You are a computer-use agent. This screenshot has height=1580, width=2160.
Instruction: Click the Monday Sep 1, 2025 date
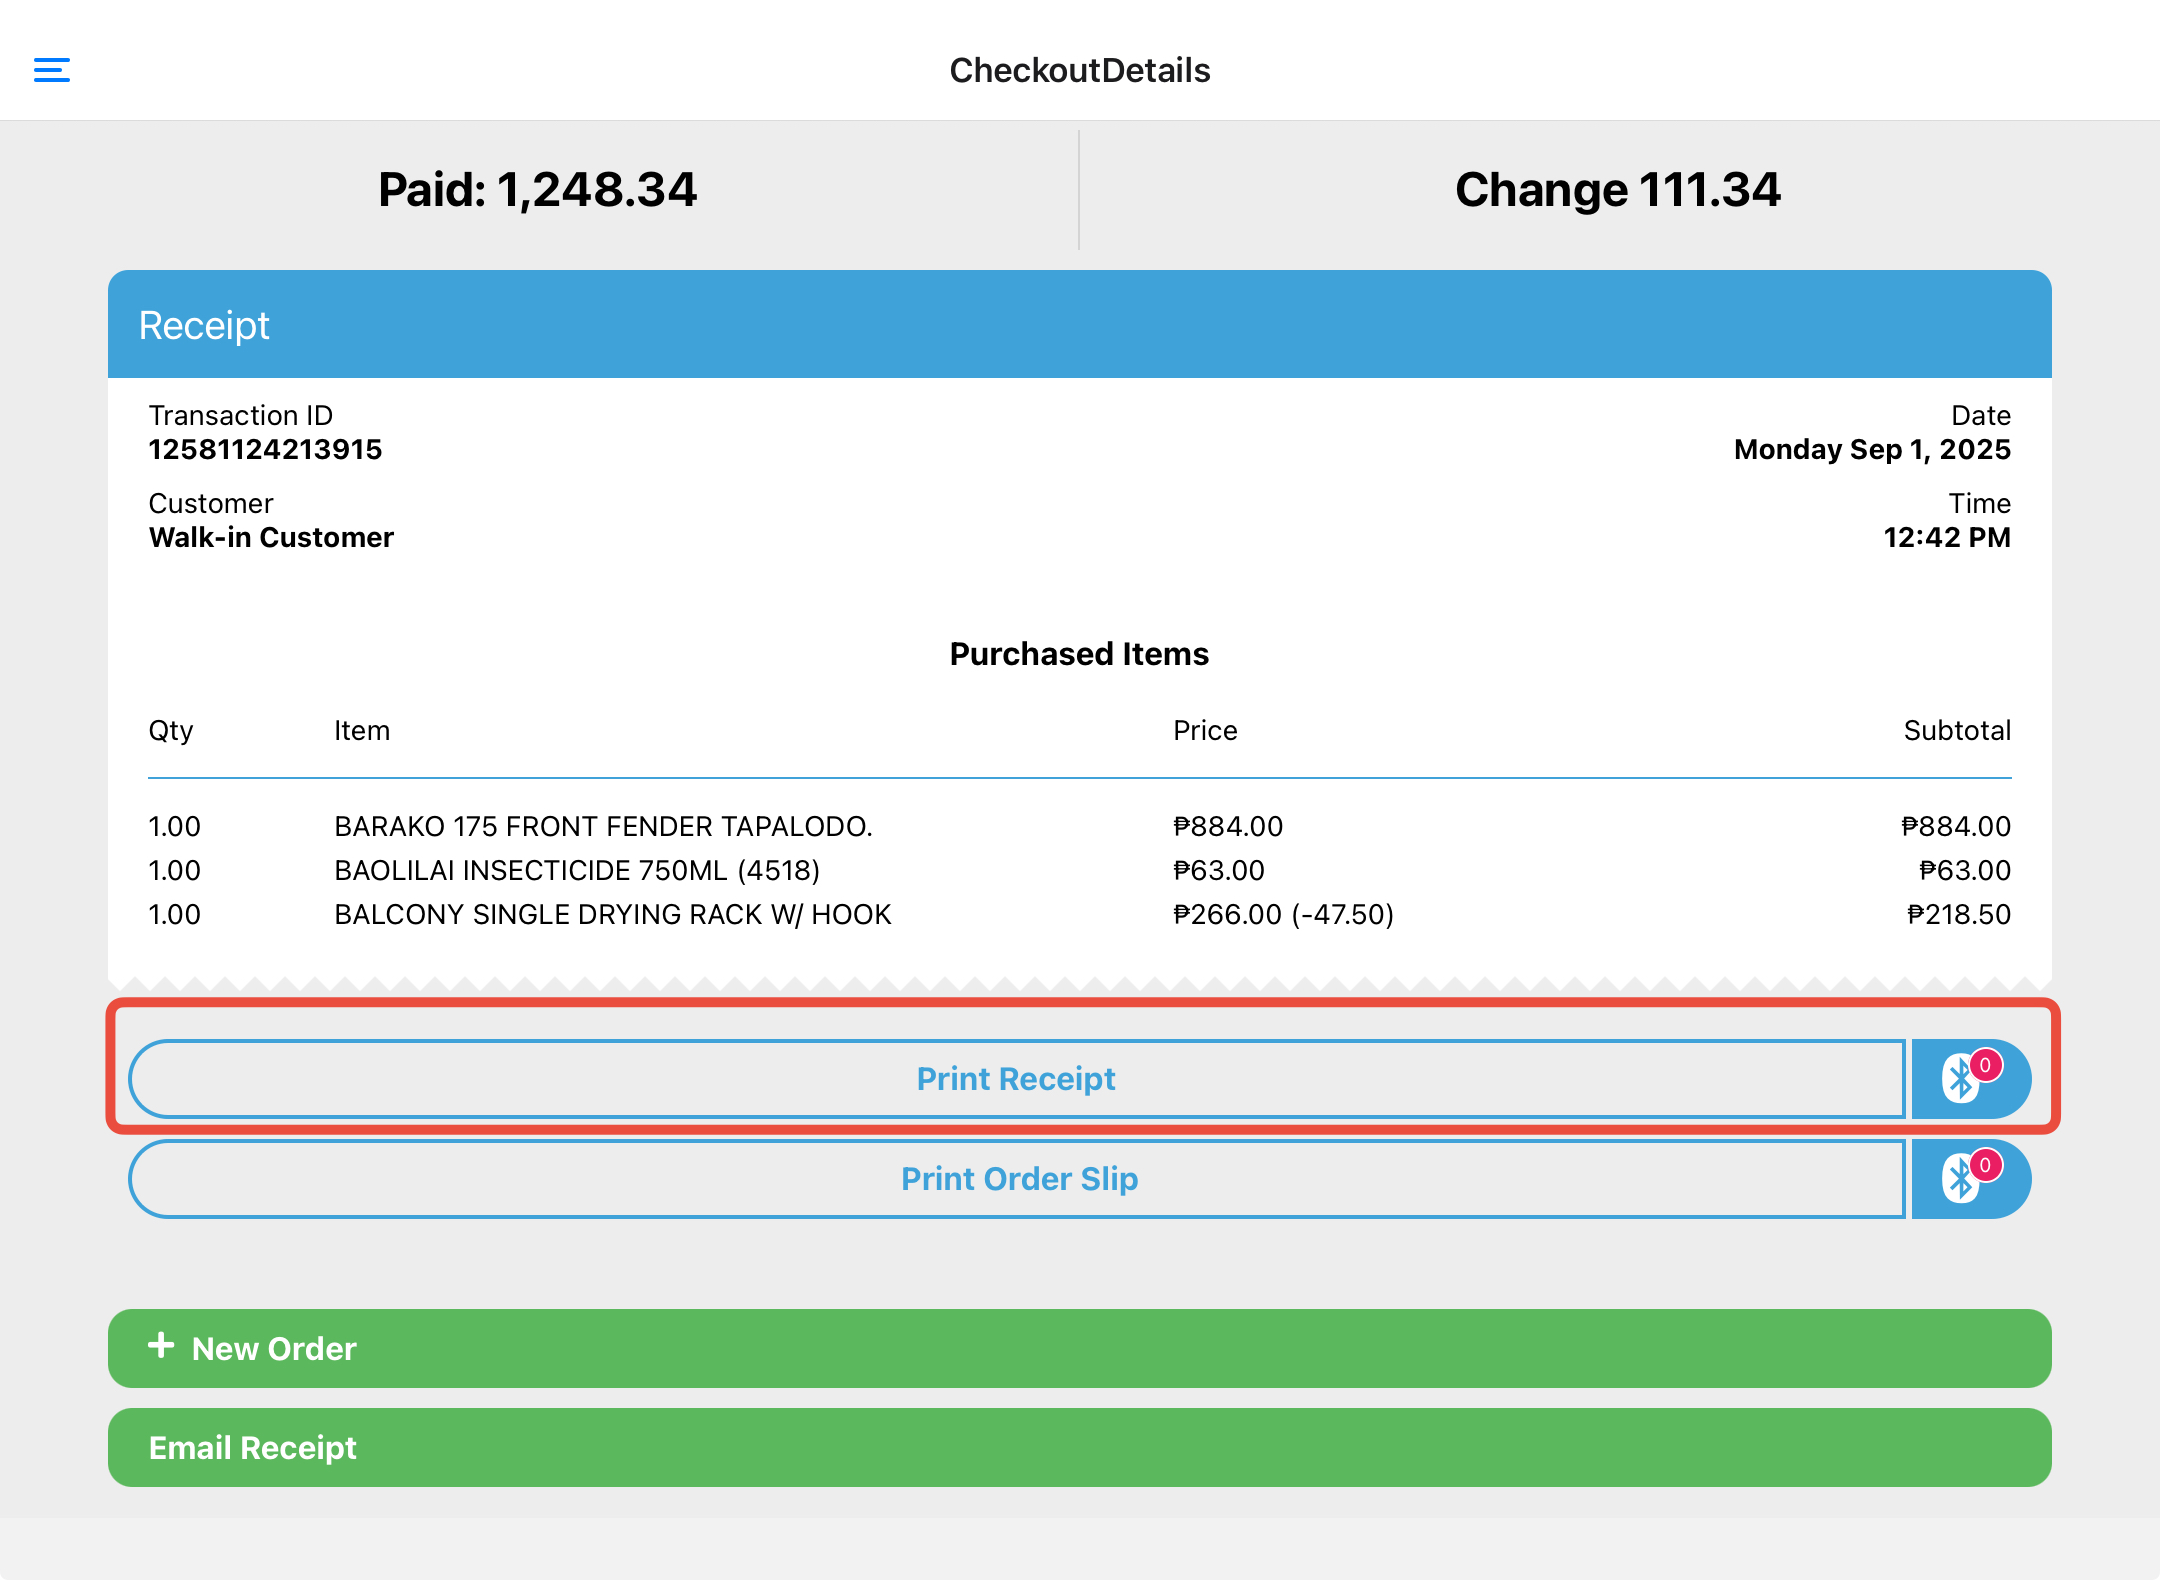pyautogui.click(x=1871, y=450)
